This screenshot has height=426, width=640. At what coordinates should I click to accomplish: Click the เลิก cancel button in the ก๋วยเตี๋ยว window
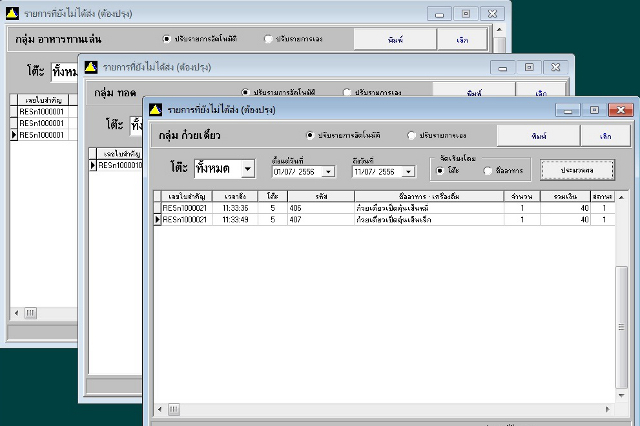pos(606,136)
